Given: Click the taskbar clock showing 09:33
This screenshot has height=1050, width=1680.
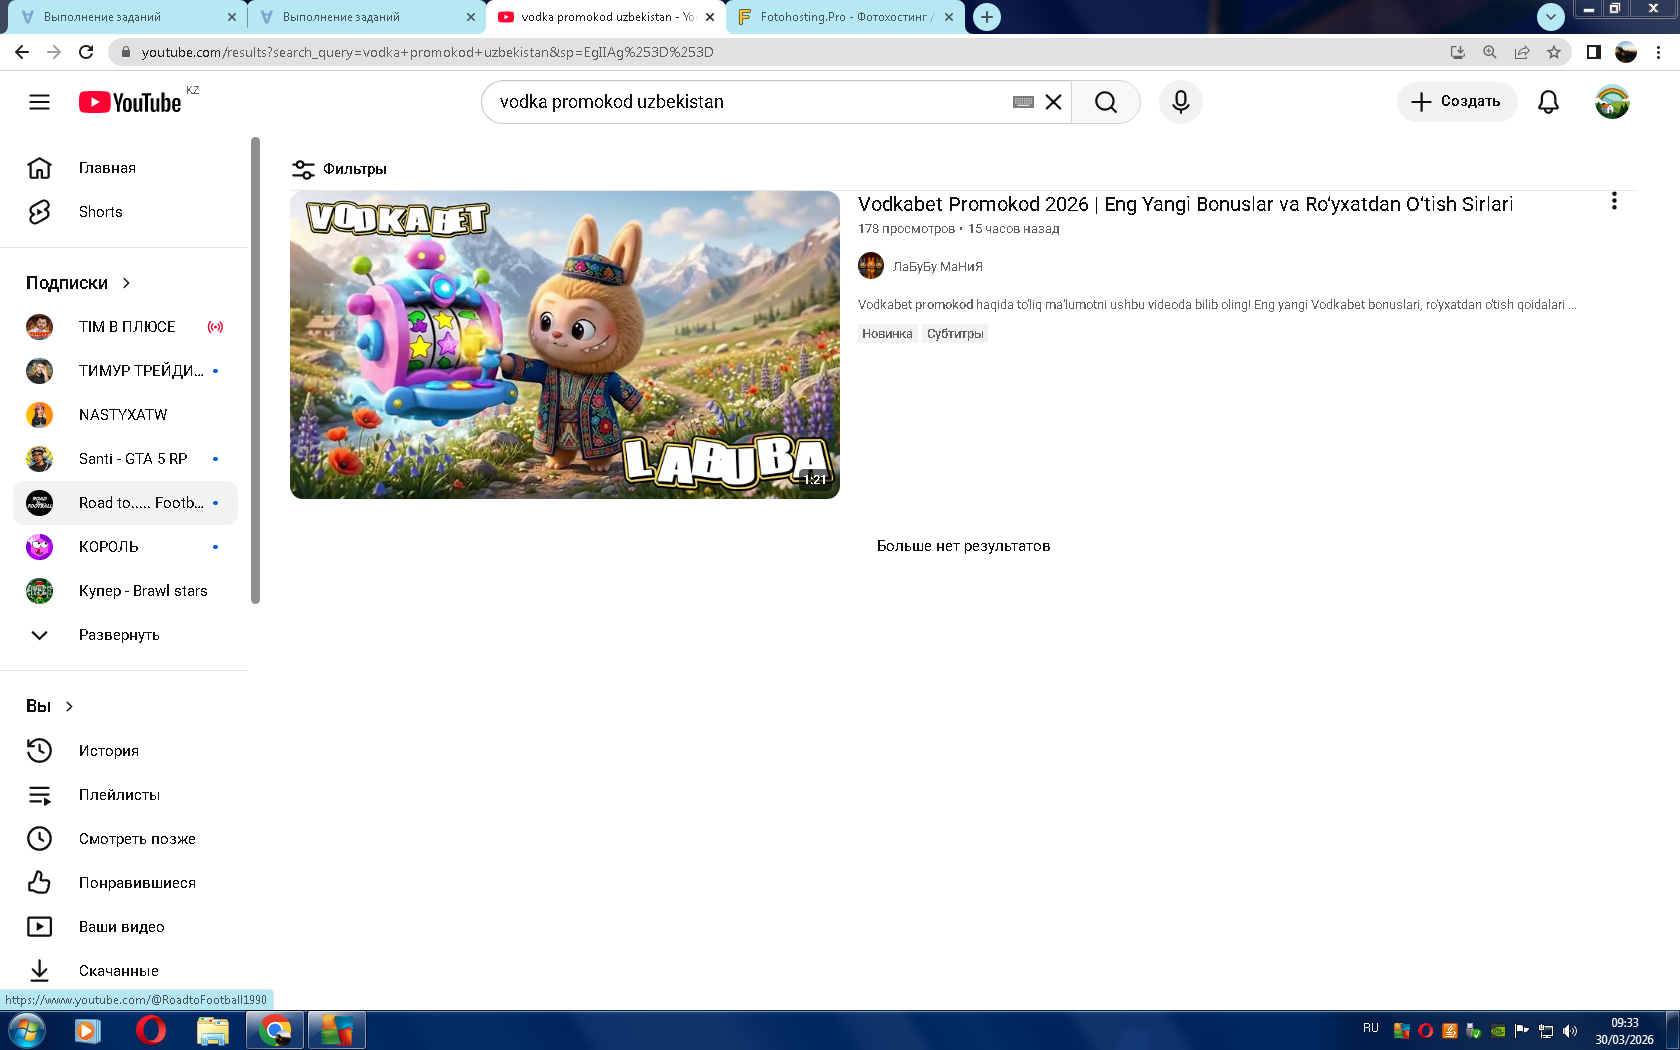Looking at the screenshot, I should 1624,1031.
